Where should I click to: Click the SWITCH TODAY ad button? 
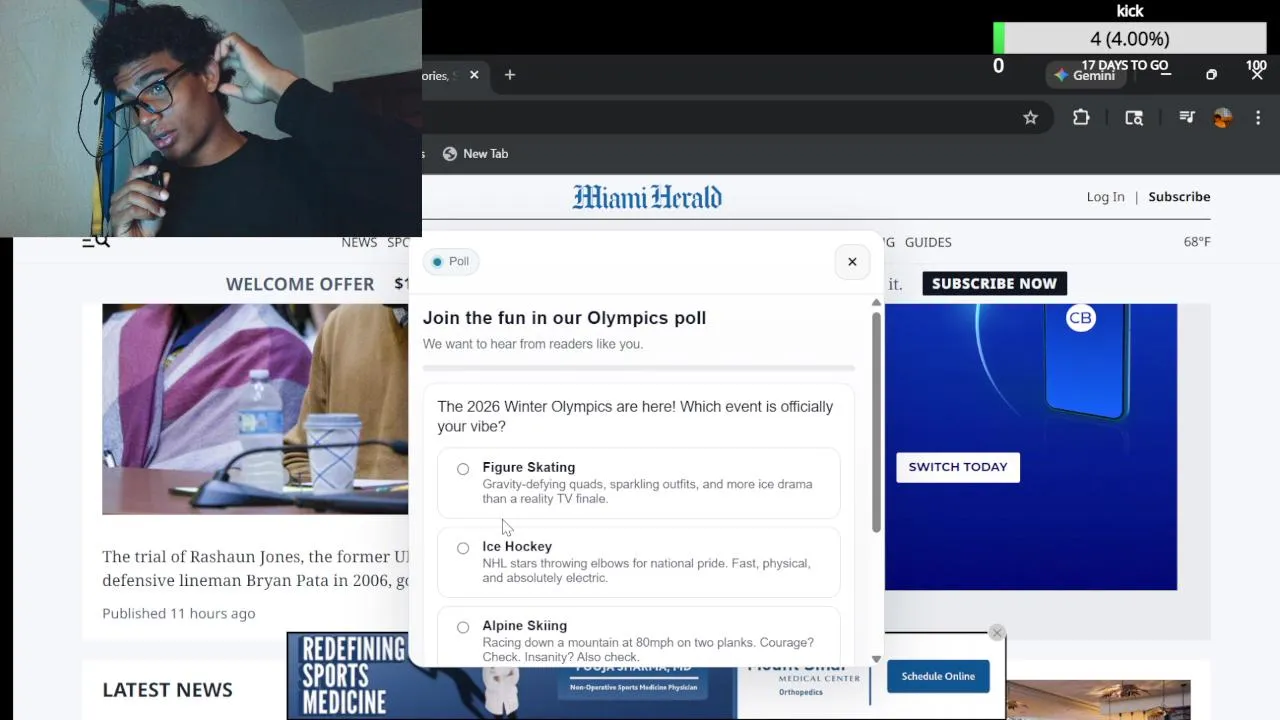click(958, 467)
